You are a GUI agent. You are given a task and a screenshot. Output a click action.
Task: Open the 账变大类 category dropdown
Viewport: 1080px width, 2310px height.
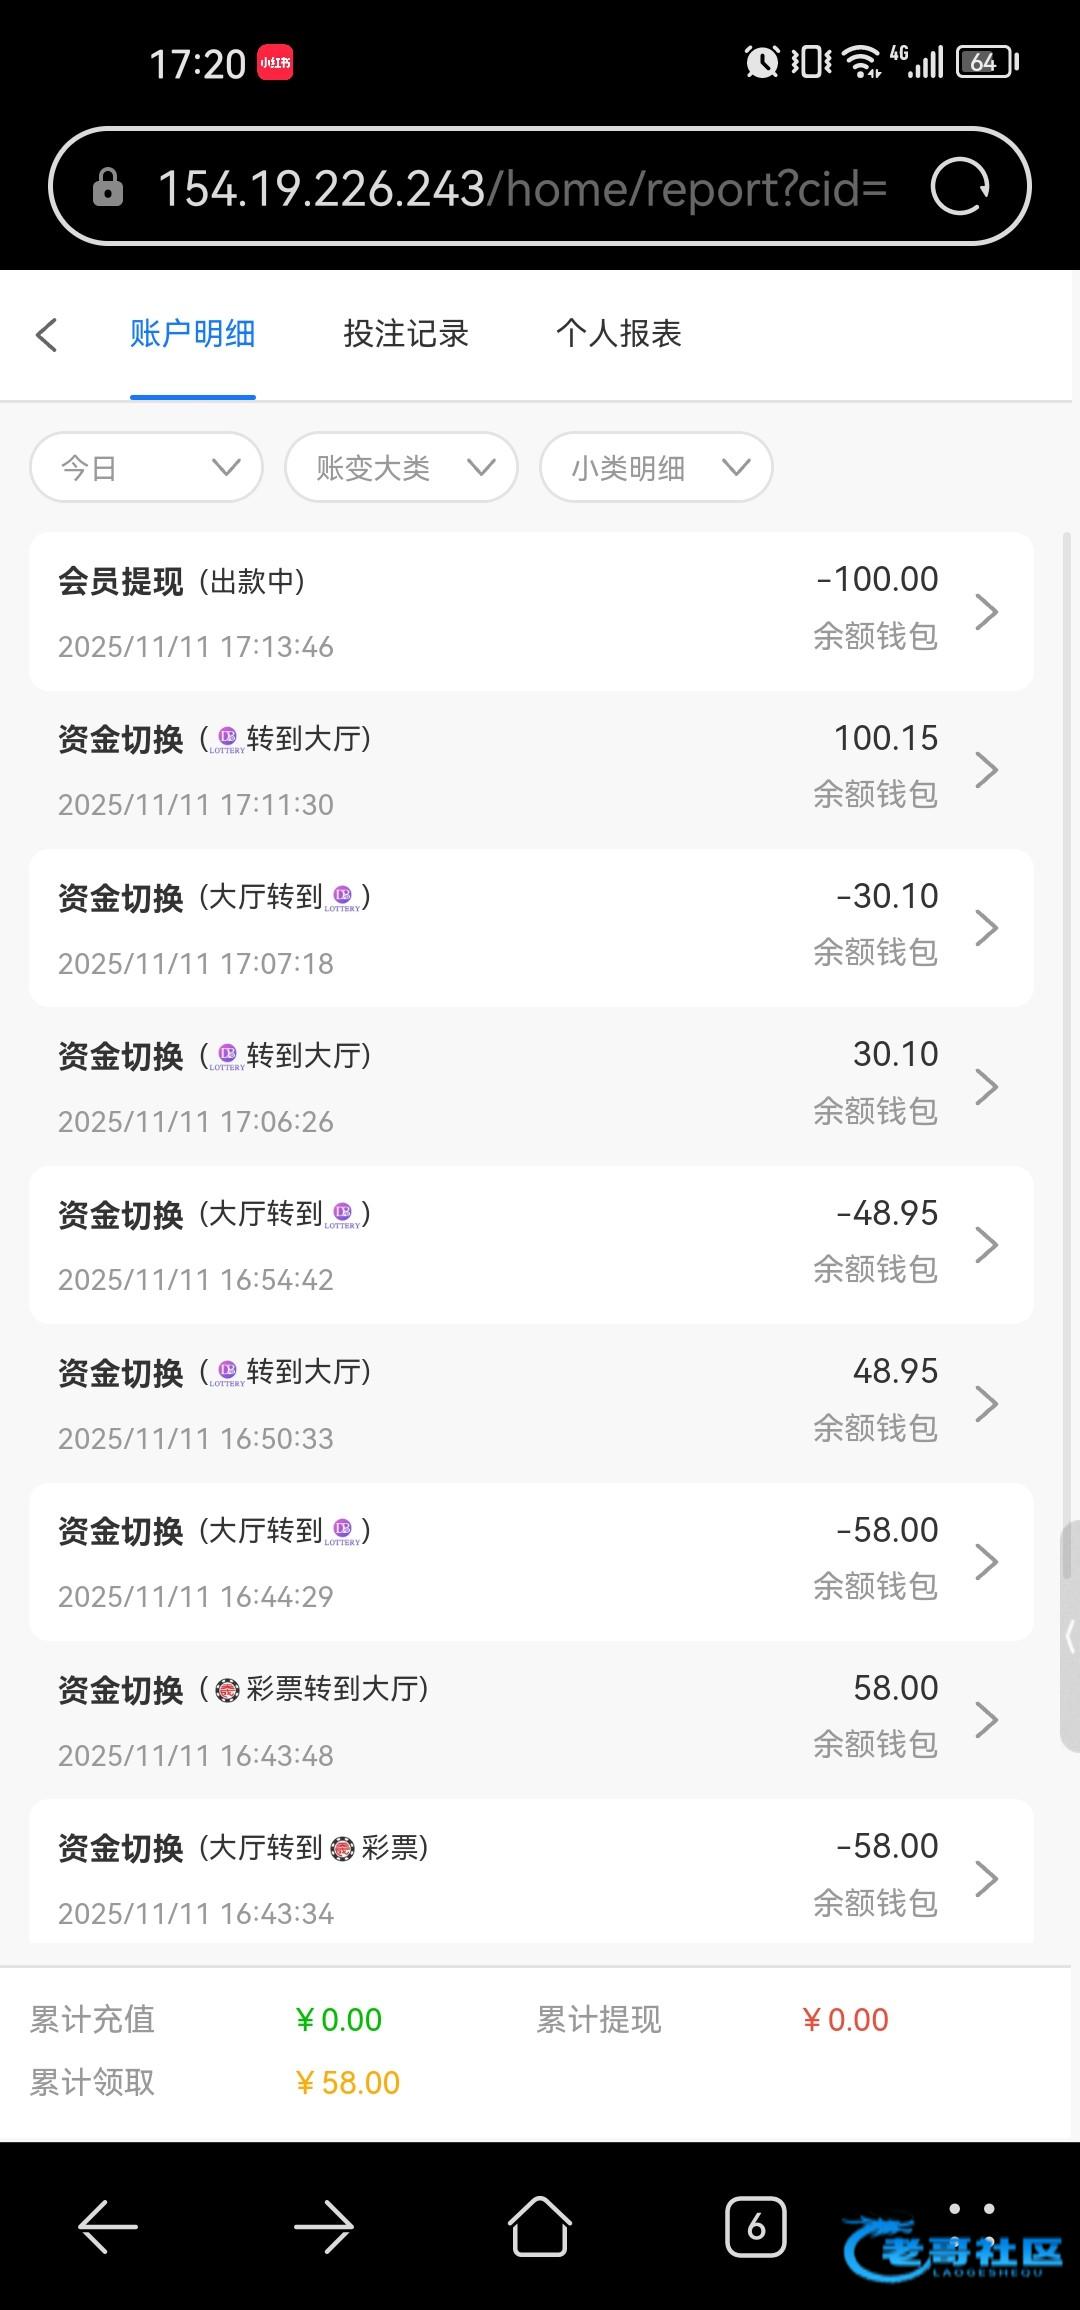click(401, 467)
